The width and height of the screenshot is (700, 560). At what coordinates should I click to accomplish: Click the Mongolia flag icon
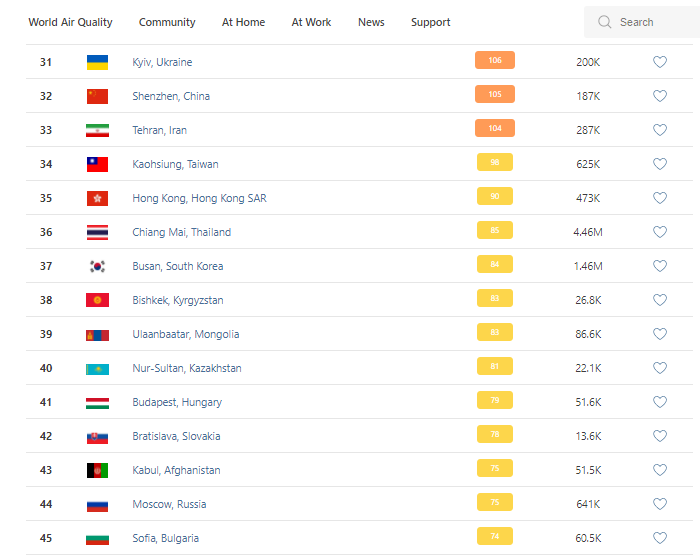click(x=97, y=334)
